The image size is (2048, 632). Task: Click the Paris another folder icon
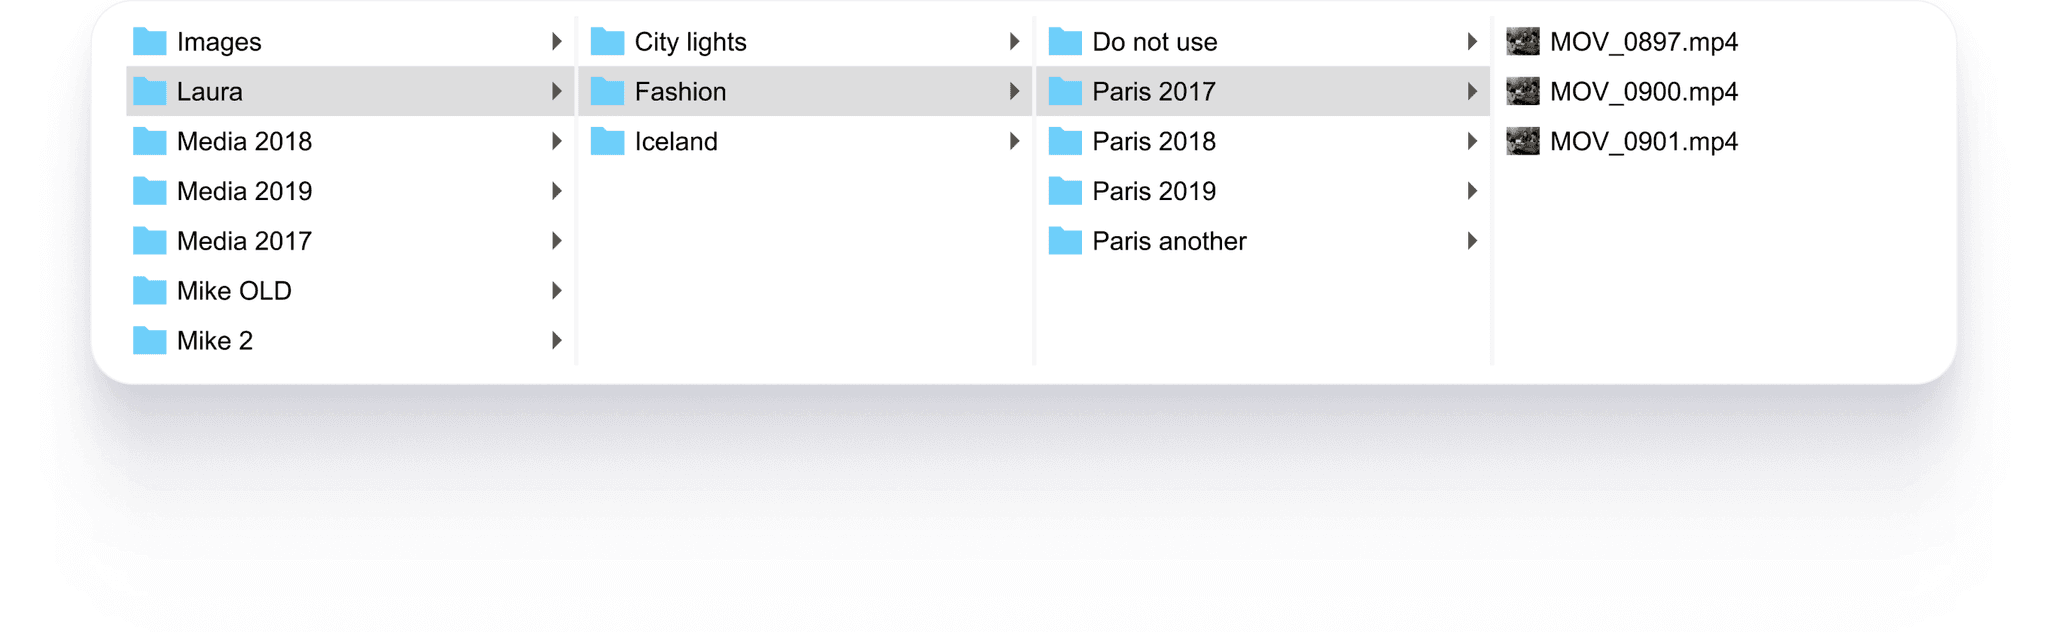[1065, 241]
